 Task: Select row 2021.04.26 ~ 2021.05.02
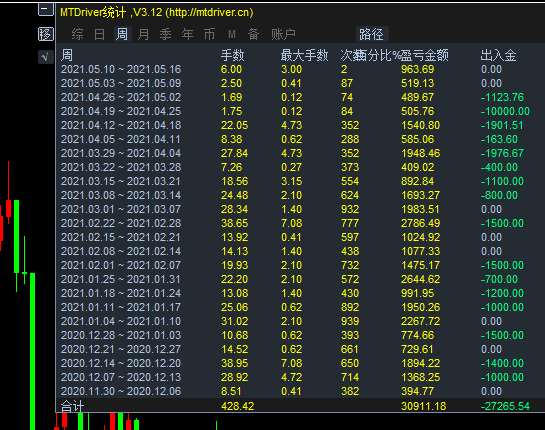click(300, 97)
